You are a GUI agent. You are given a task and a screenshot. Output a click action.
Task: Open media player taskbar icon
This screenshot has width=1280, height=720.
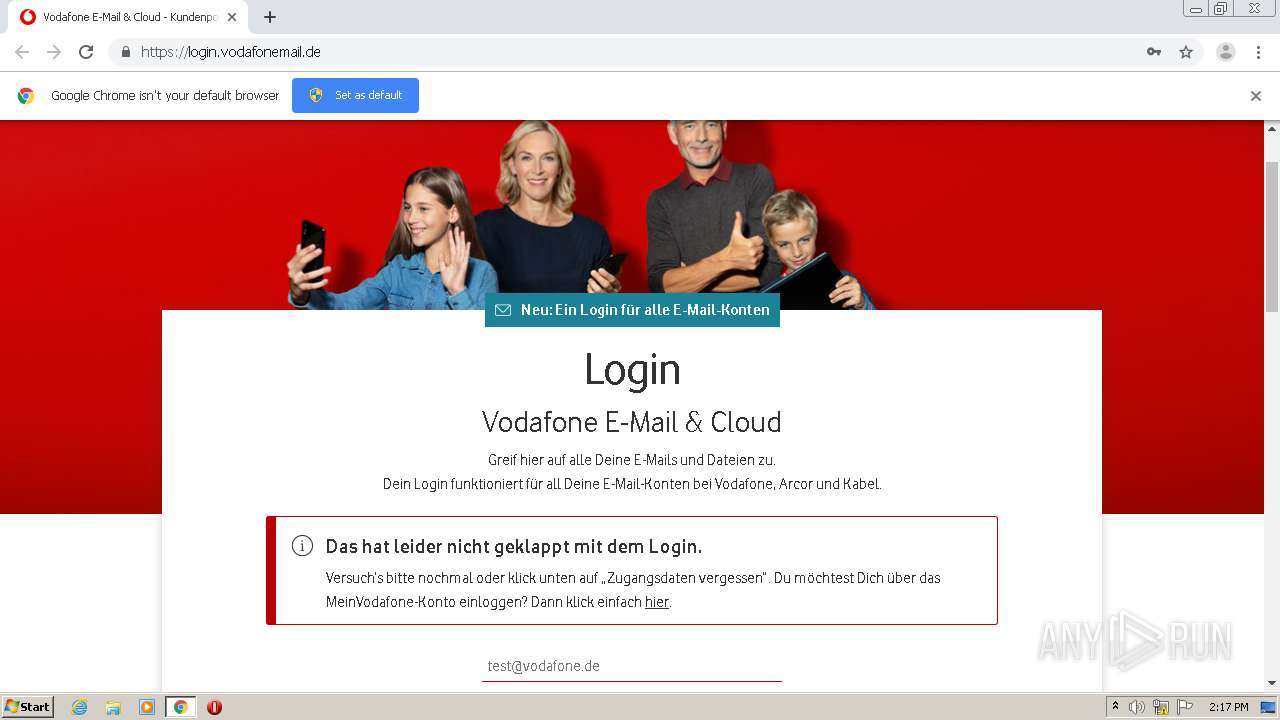[x=146, y=707]
